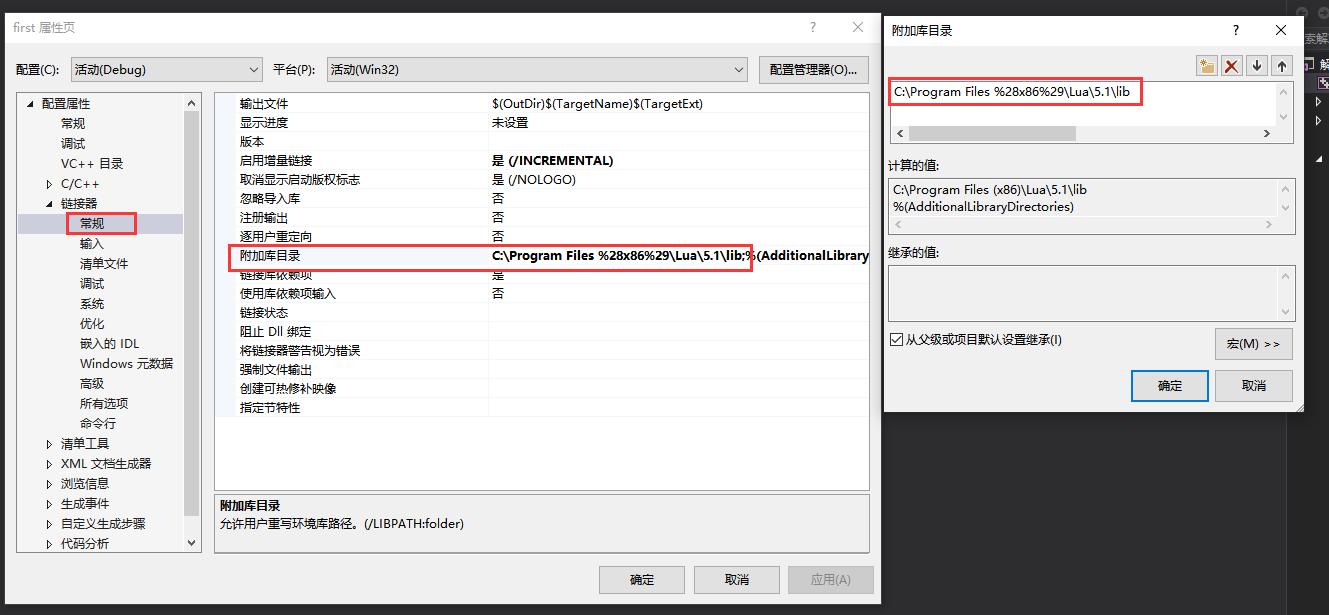The image size is (1329, 615).
Task: Select the 逐用户重定向 property row
Action: point(542,237)
